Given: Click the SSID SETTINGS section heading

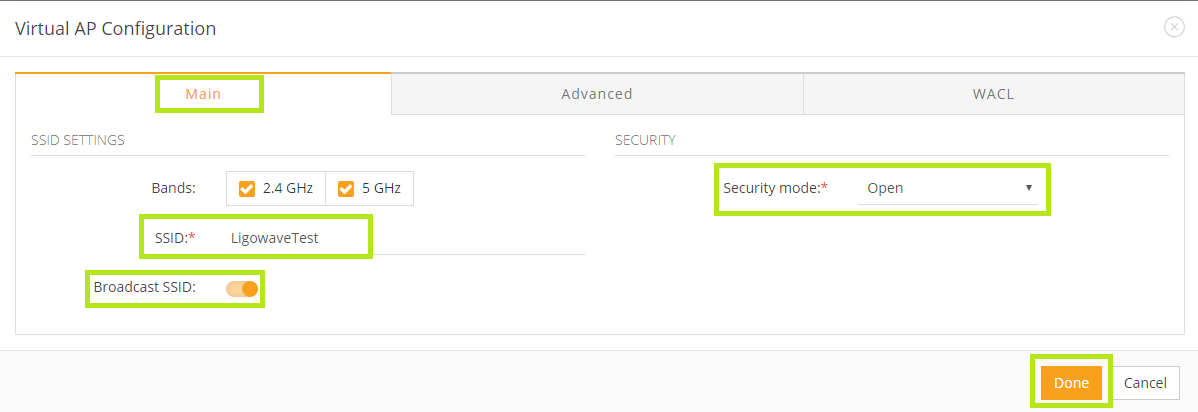Looking at the screenshot, I should tap(78, 140).
